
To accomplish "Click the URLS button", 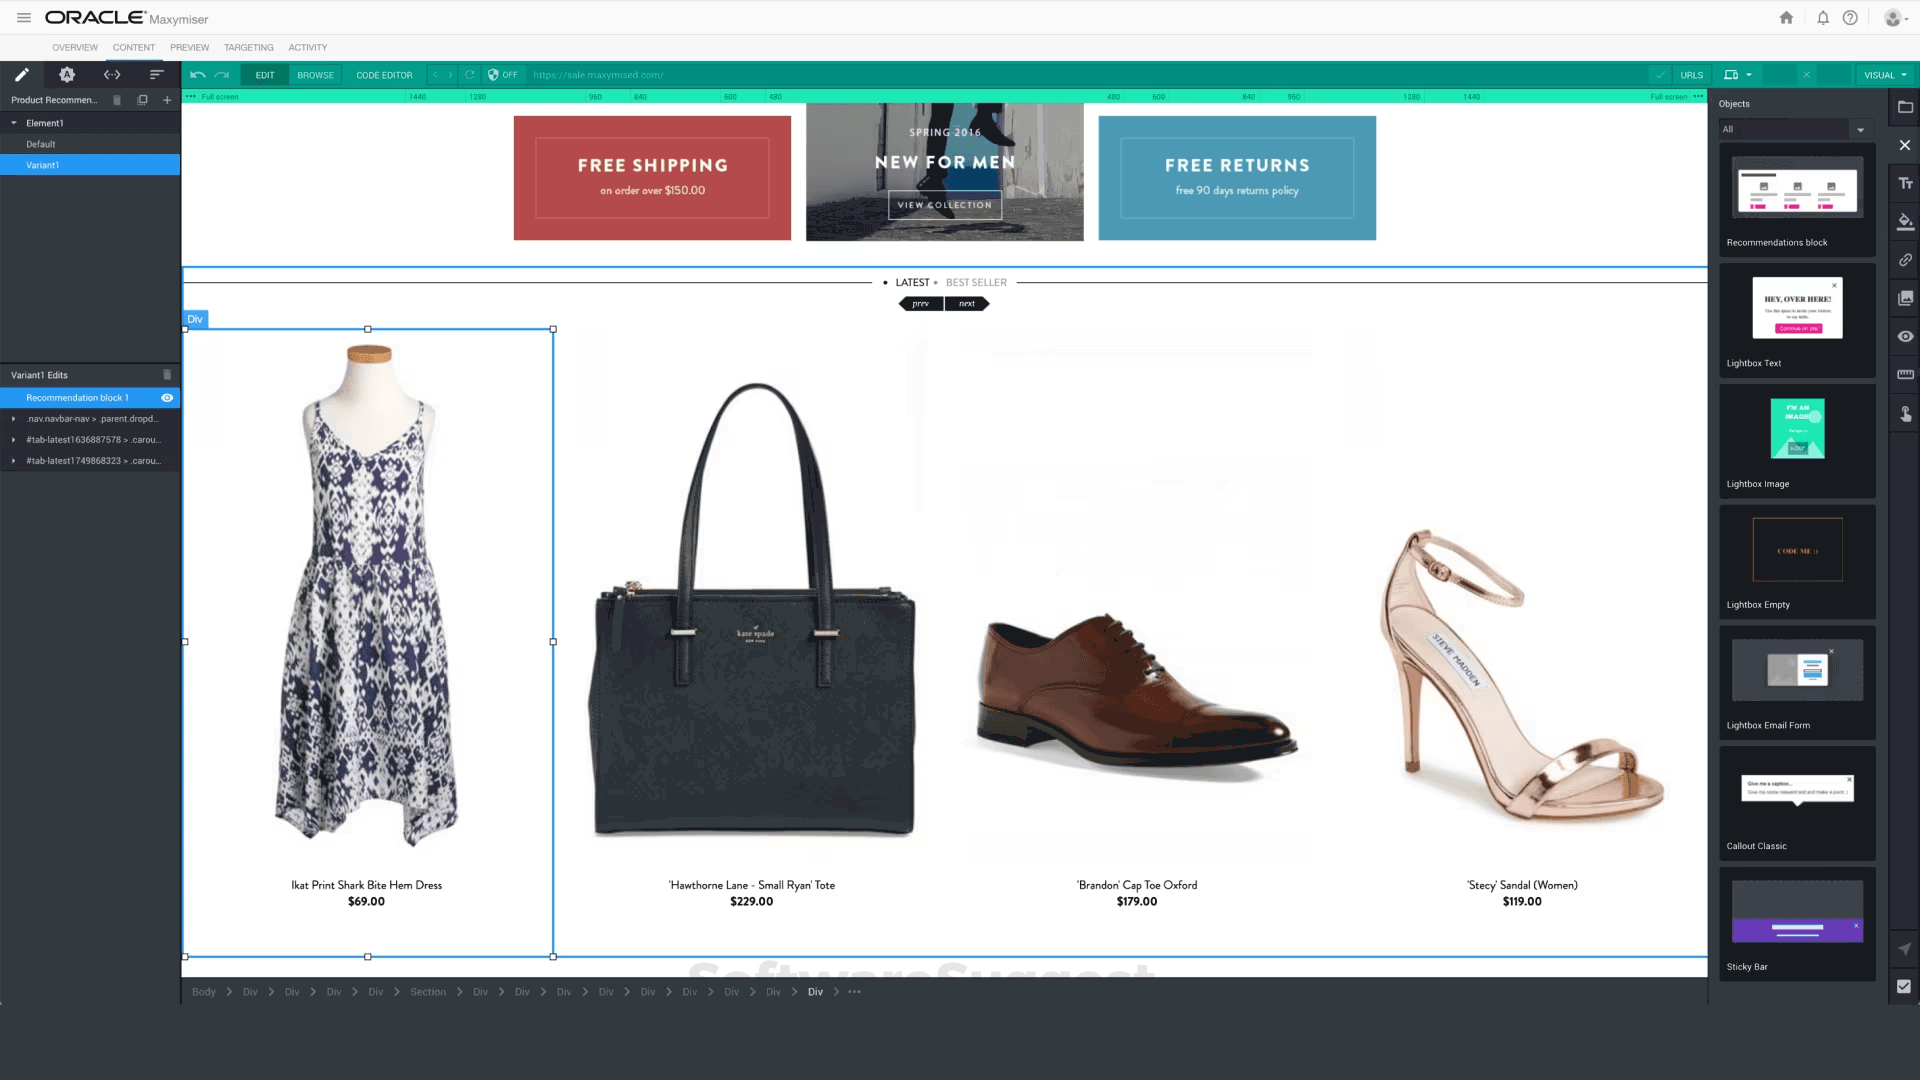I will click(x=1691, y=75).
